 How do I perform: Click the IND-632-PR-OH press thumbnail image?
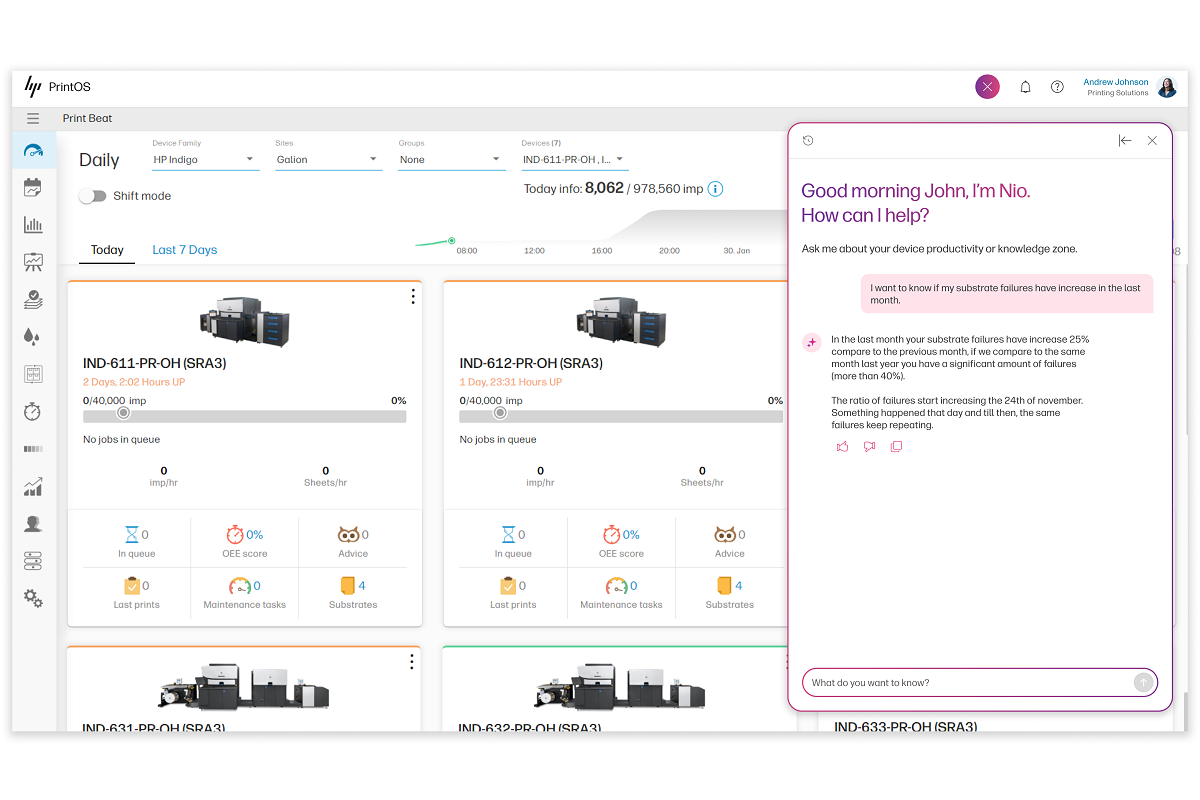pos(620,685)
